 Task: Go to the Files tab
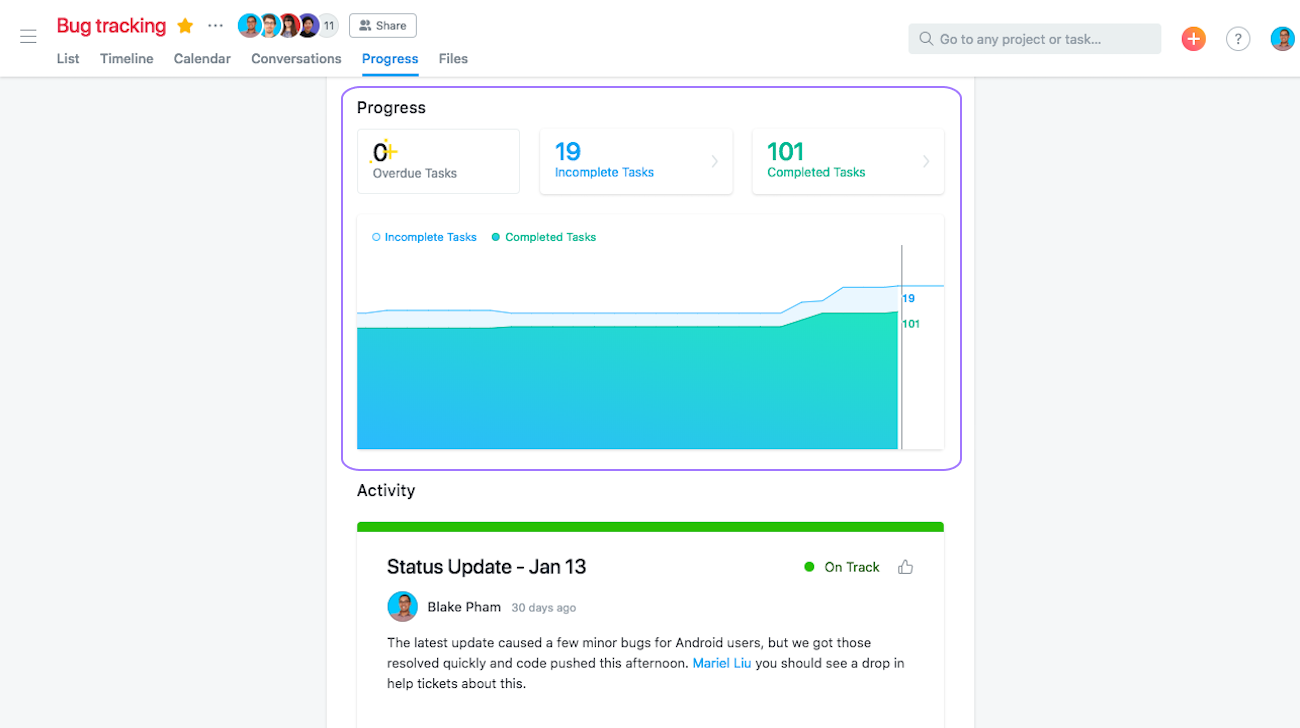(x=453, y=59)
